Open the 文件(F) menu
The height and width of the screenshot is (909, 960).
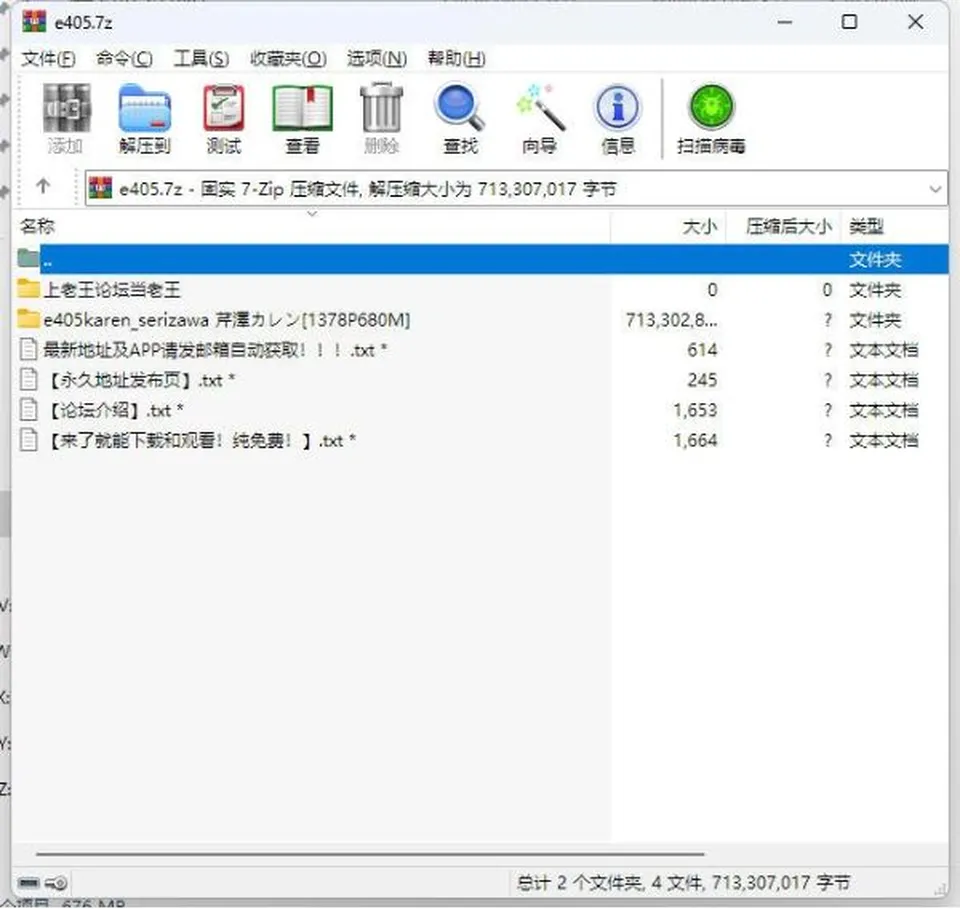tap(48, 59)
